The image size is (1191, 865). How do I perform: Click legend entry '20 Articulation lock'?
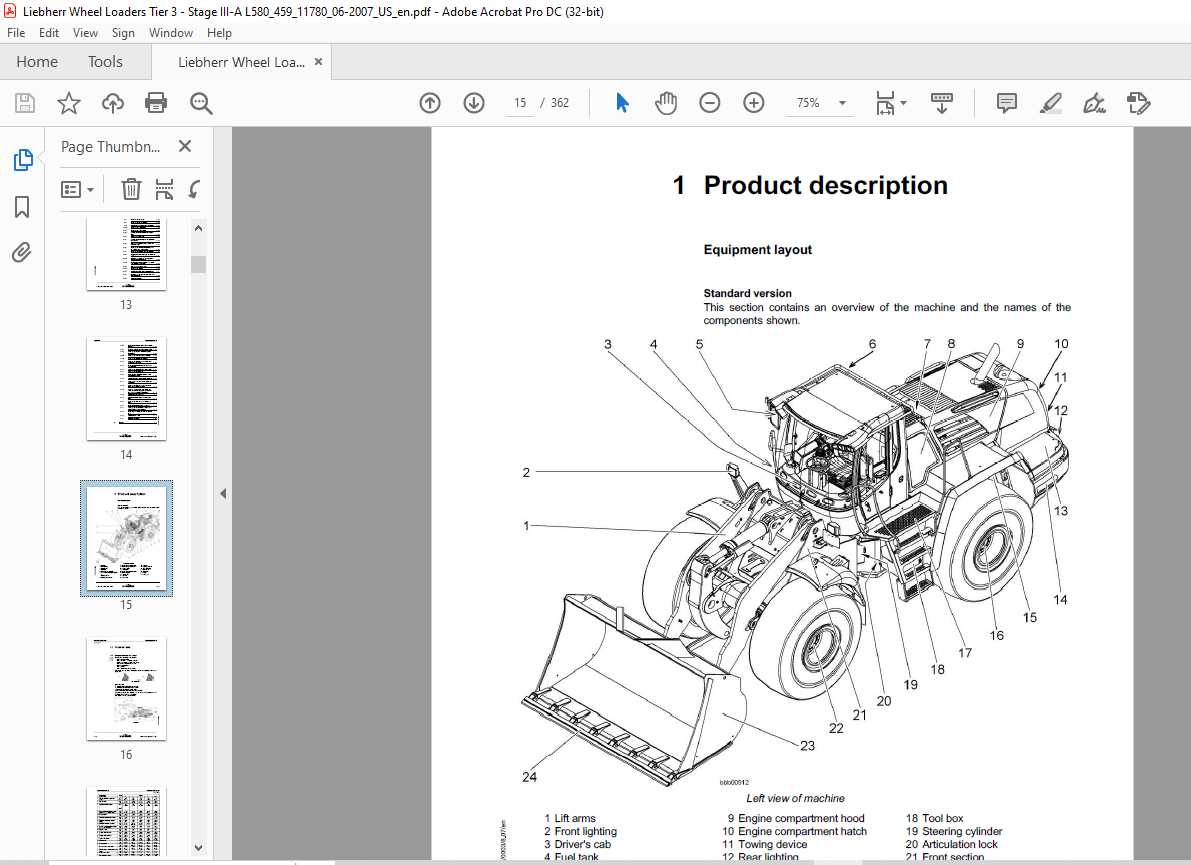tap(952, 844)
